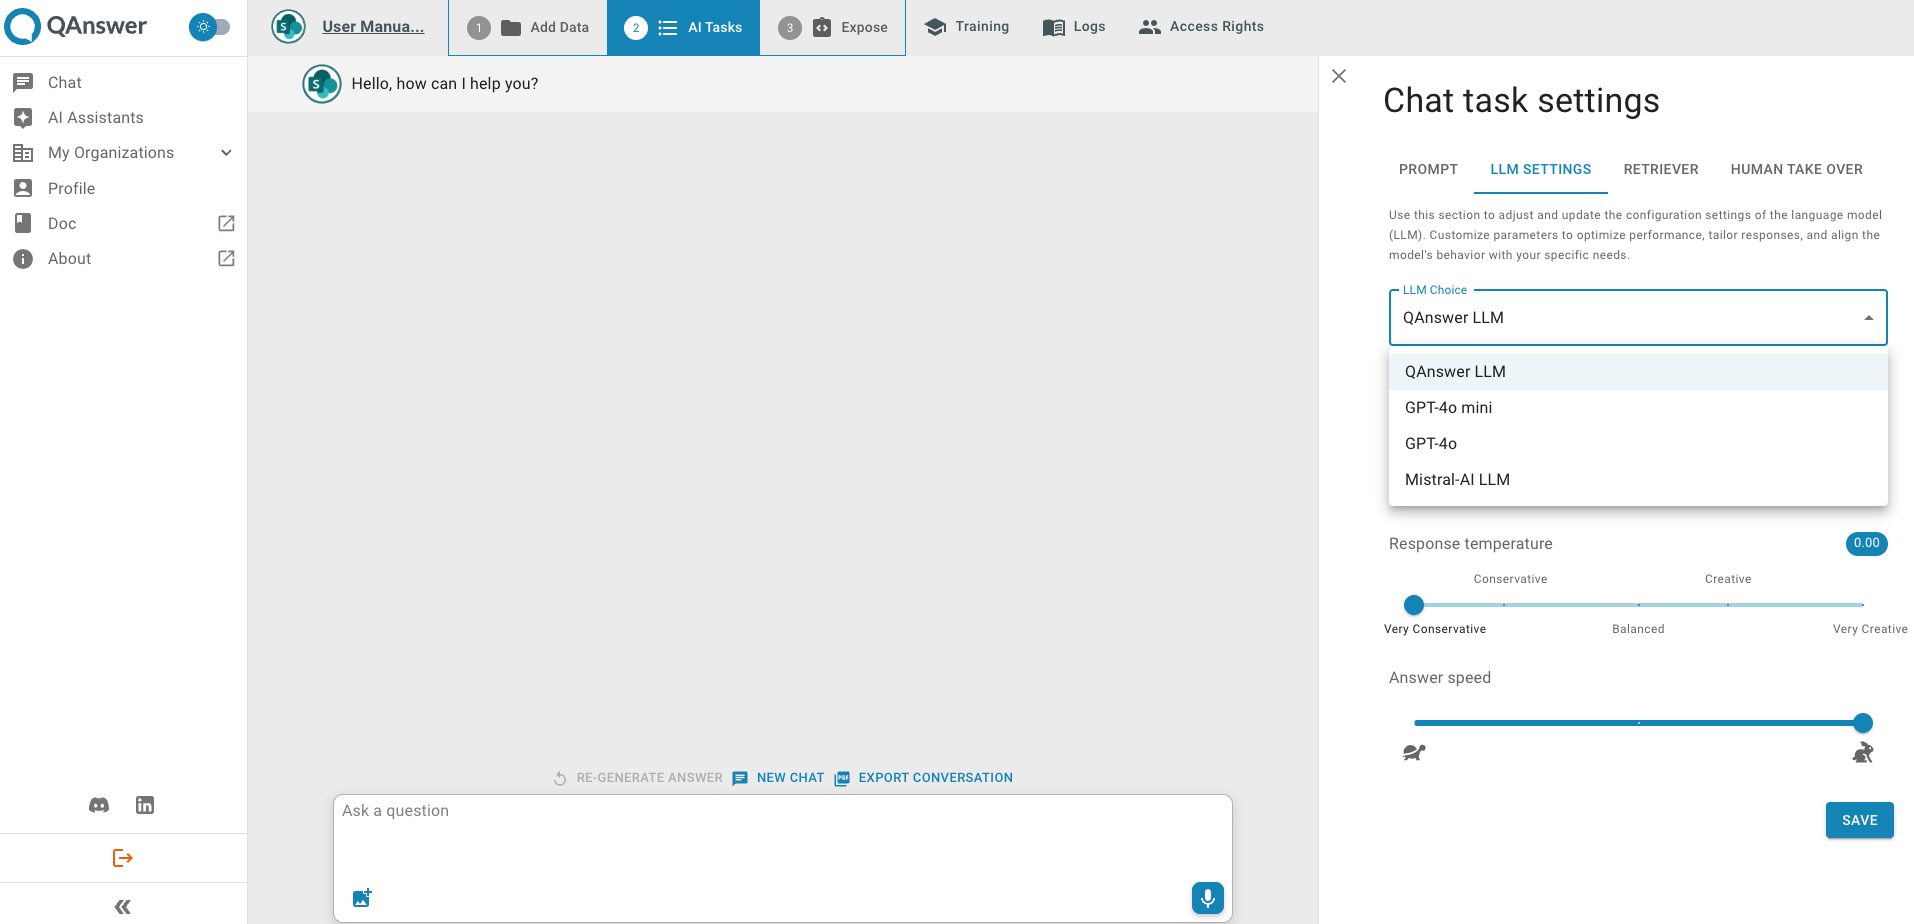This screenshot has width=1914, height=924.
Task: Click the LLM Choice dropdown arrow
Action: click(x=1868, y=318)
